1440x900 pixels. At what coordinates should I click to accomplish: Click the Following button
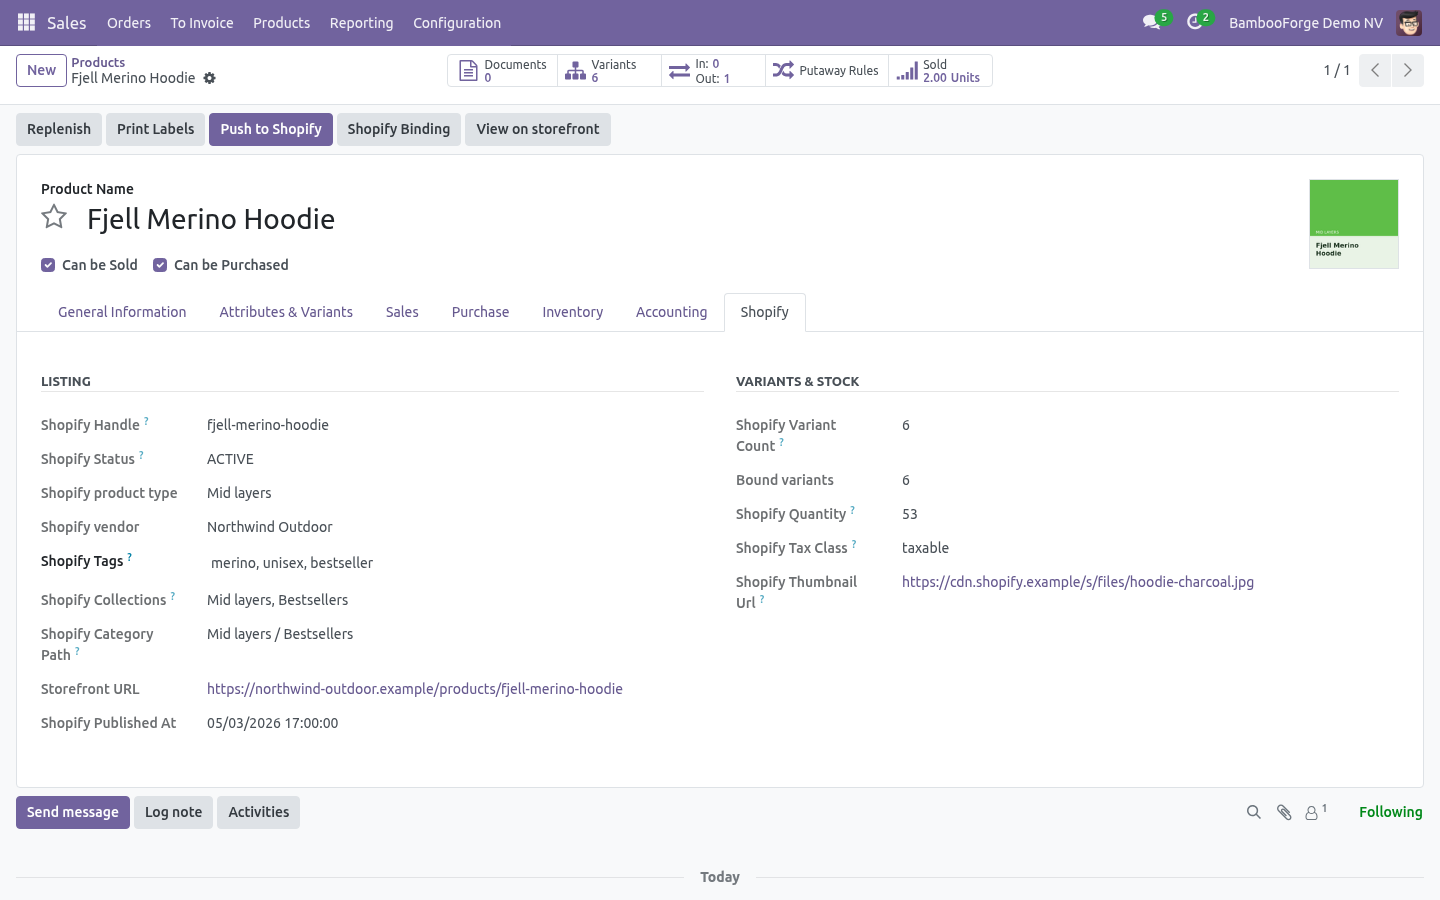click(1390, 812)
